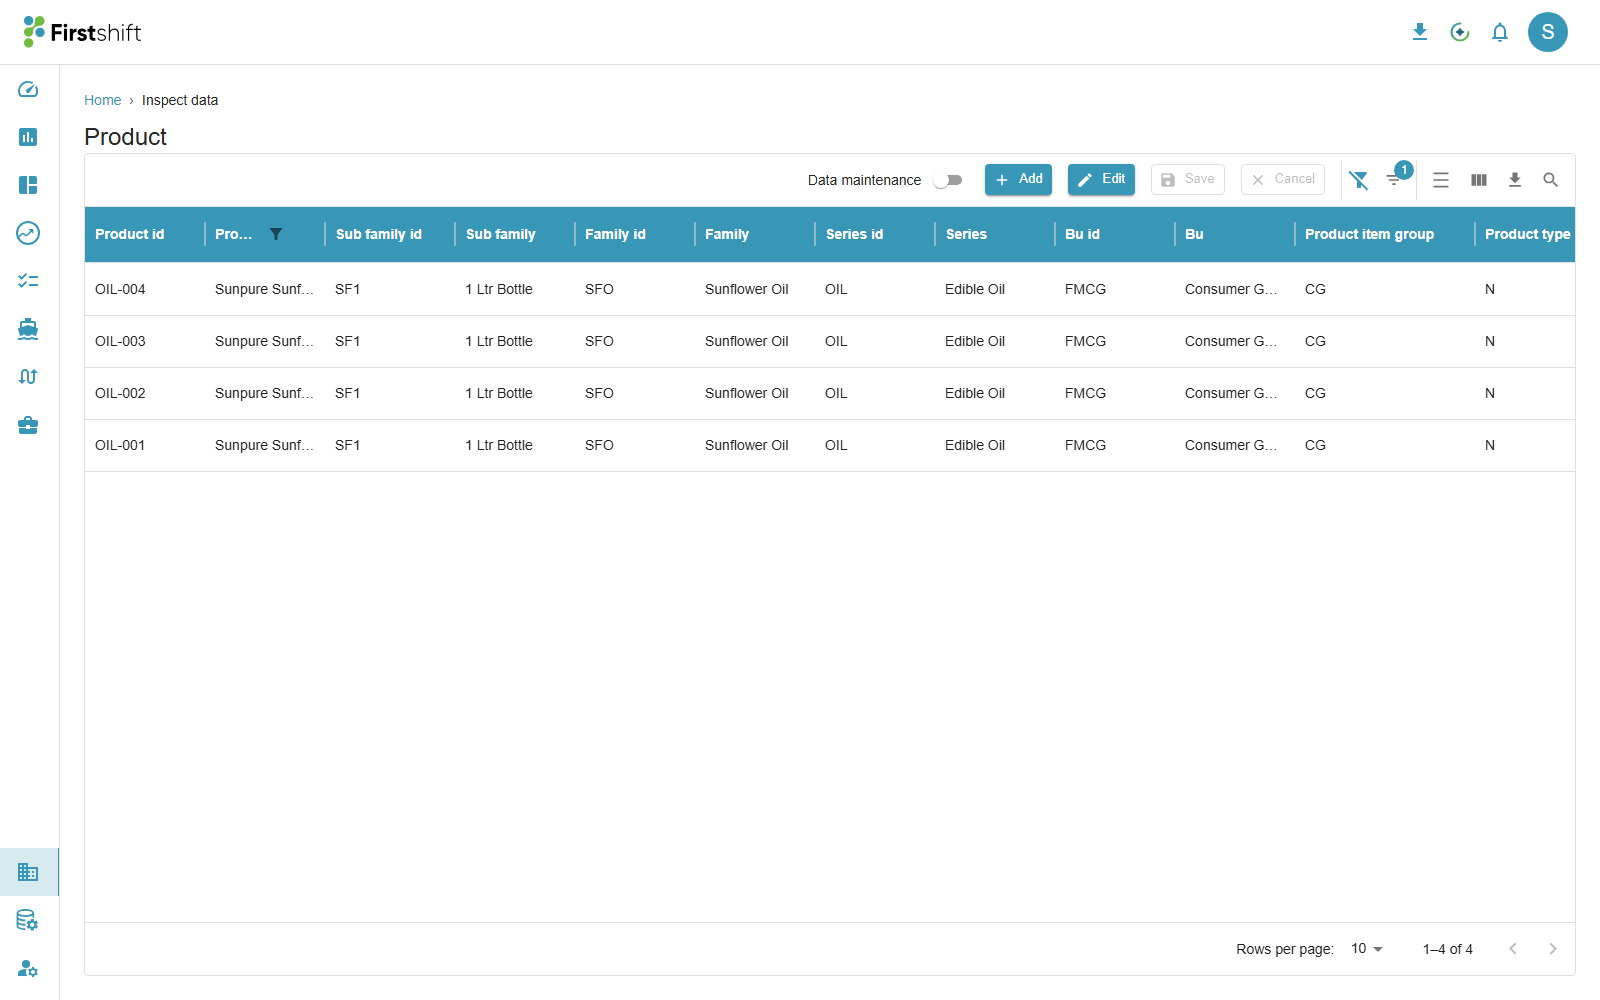Open the briefcase icon in sidebar

click(x=28, y=425)
